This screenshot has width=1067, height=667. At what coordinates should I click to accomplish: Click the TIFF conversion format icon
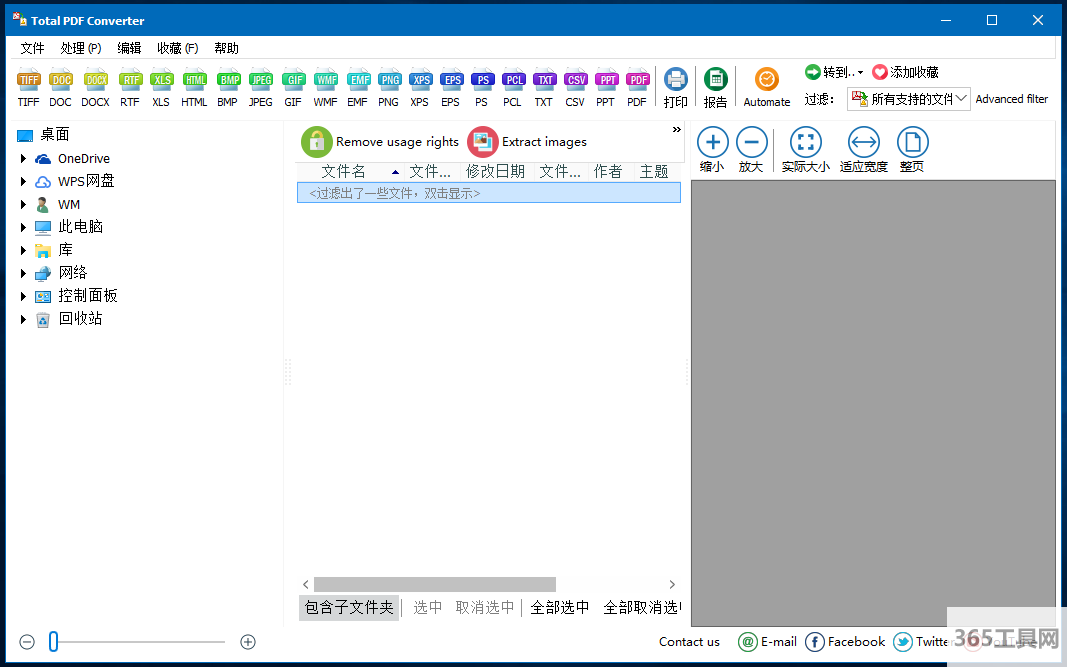[x=28, y=80]
